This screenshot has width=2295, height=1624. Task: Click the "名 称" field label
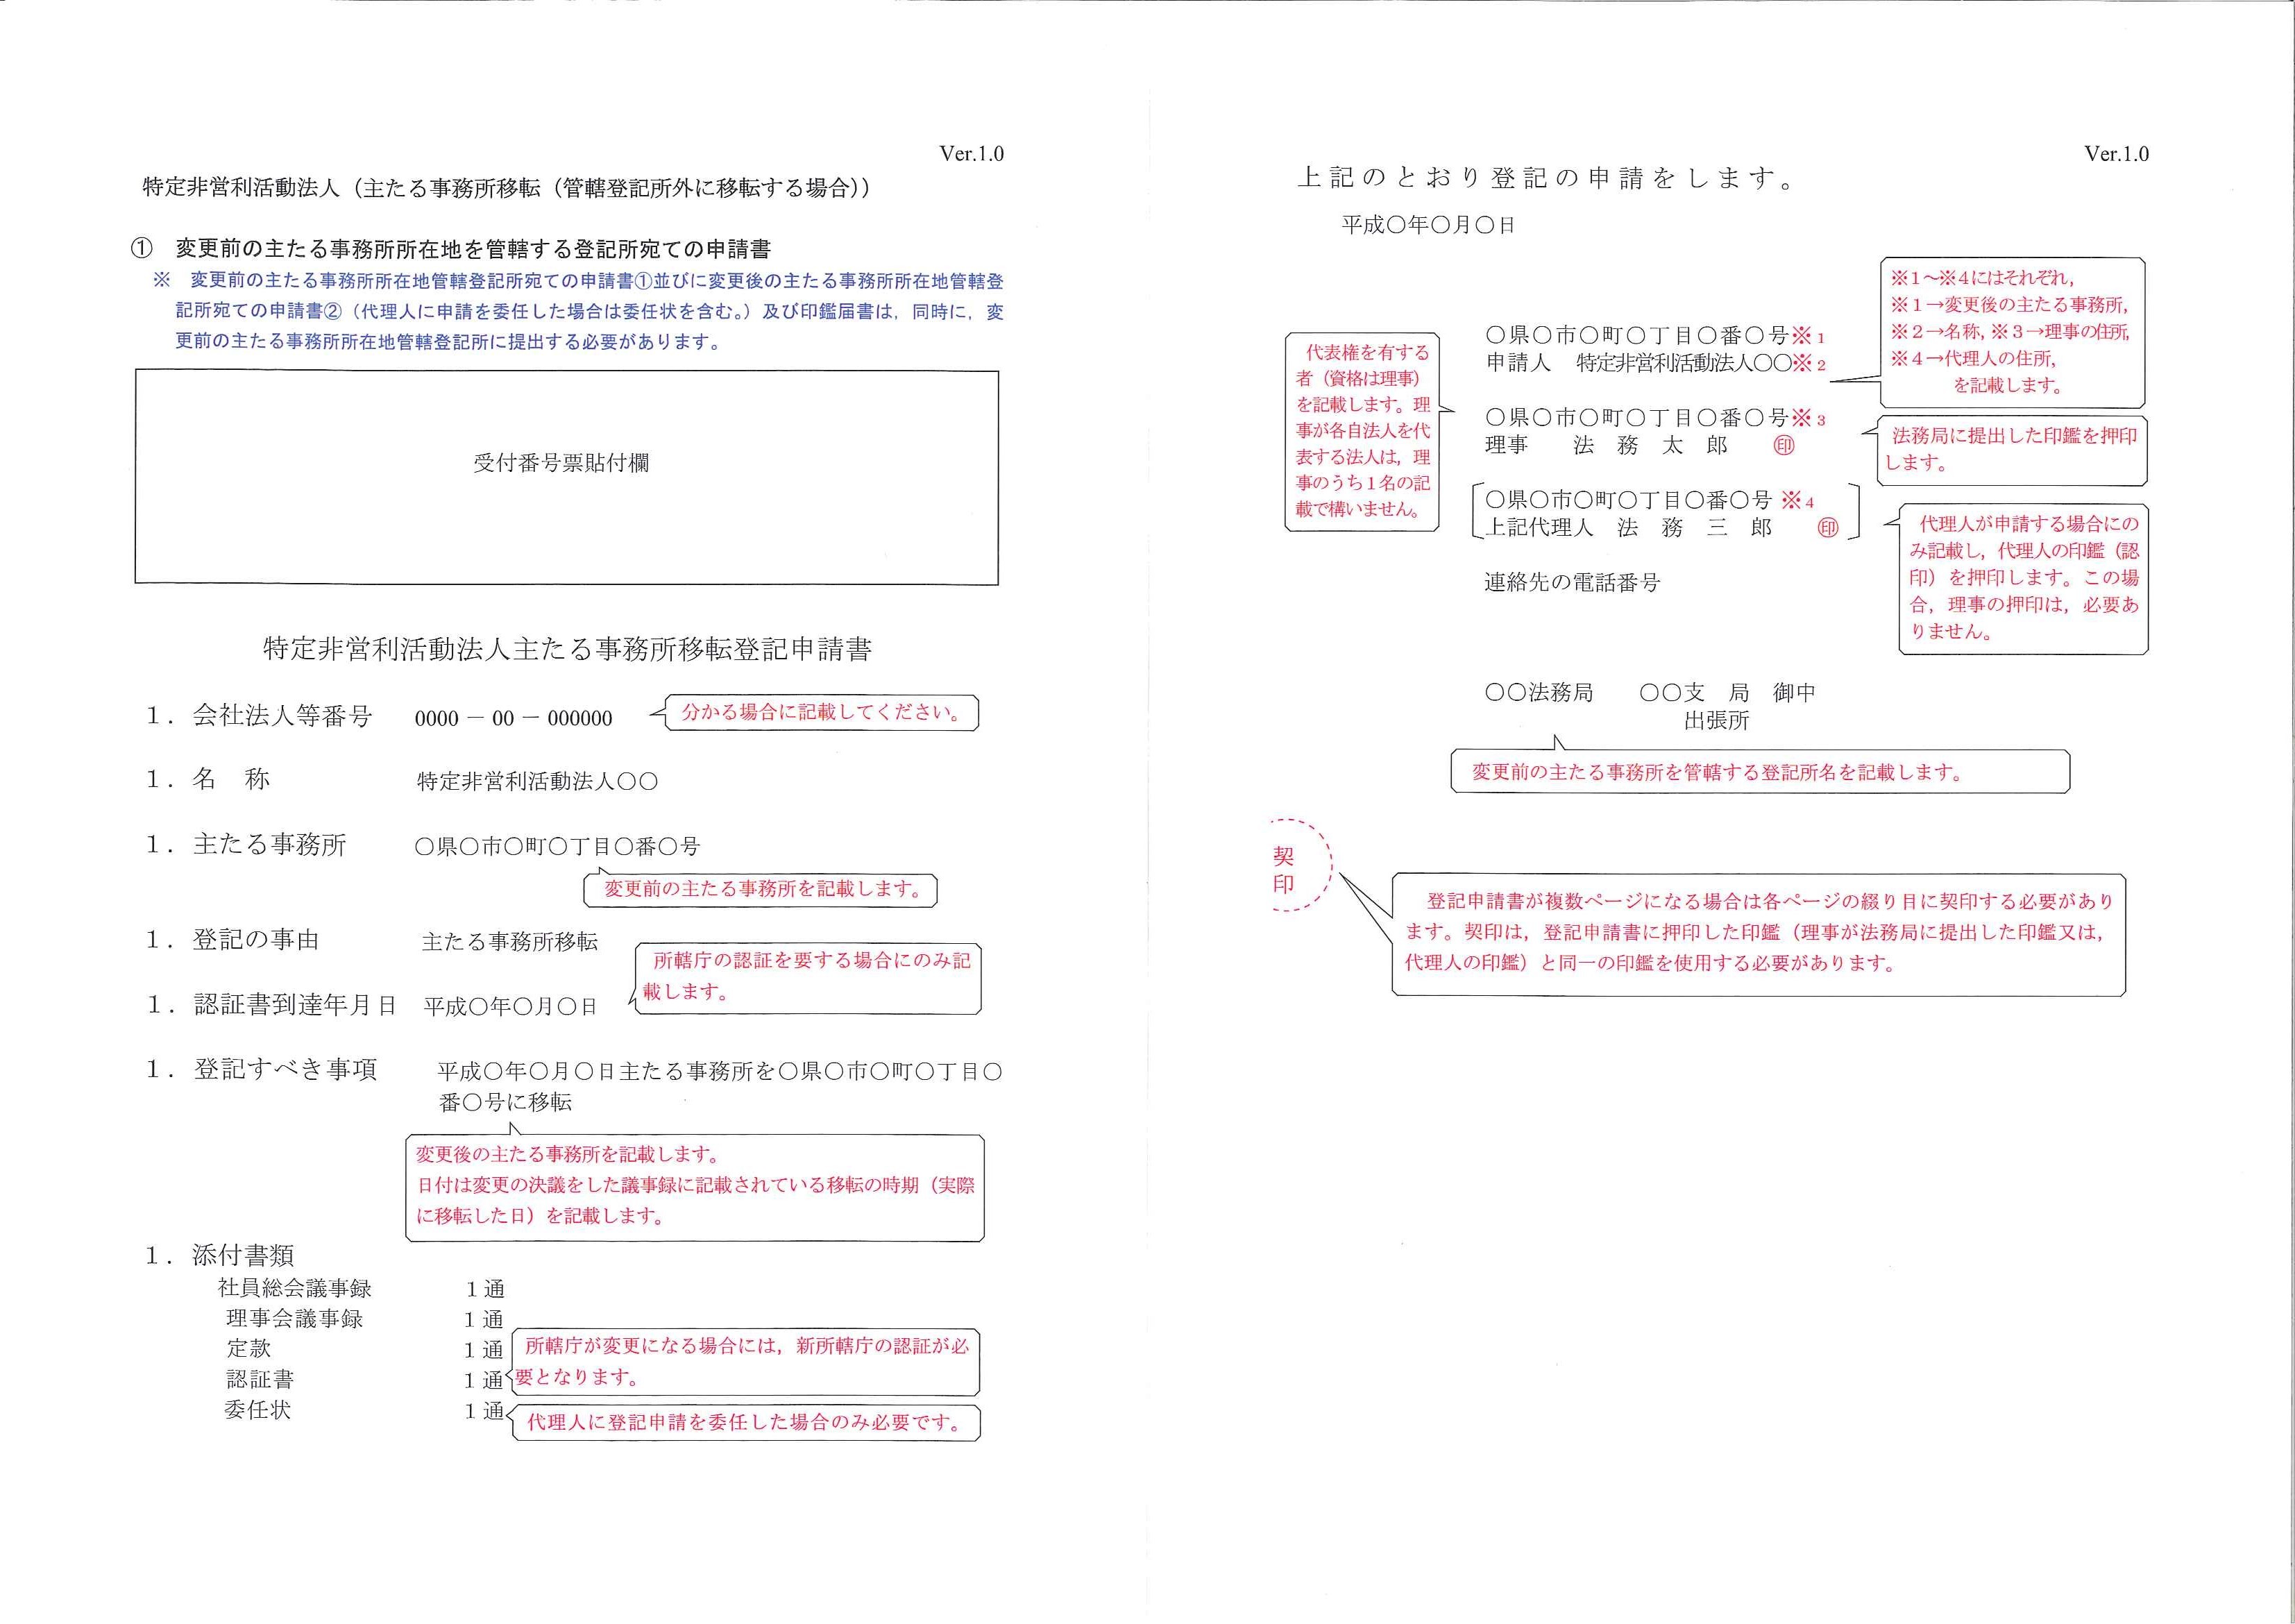pos(231,780)
